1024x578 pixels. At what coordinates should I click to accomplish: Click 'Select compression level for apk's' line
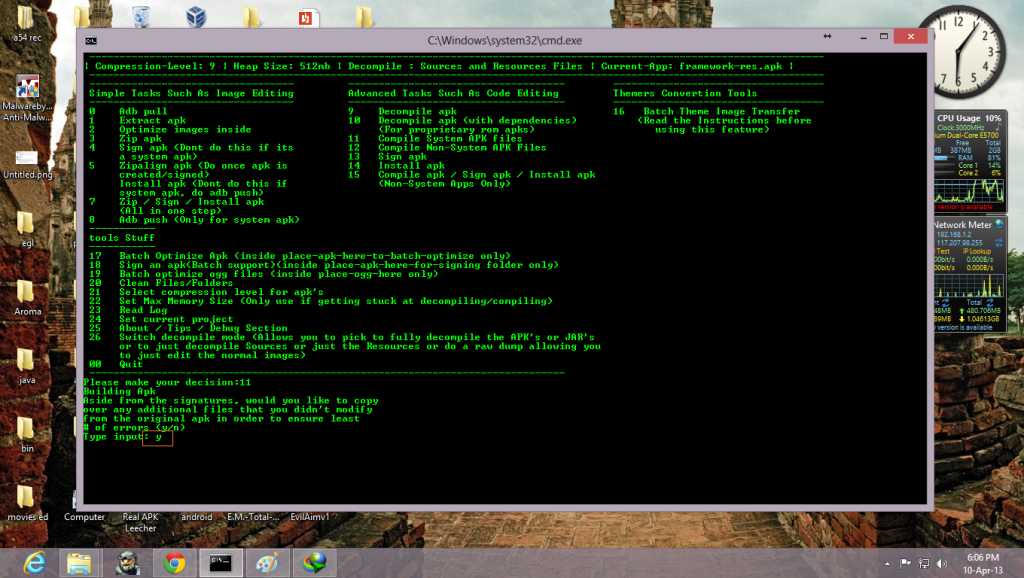[221, 293]
